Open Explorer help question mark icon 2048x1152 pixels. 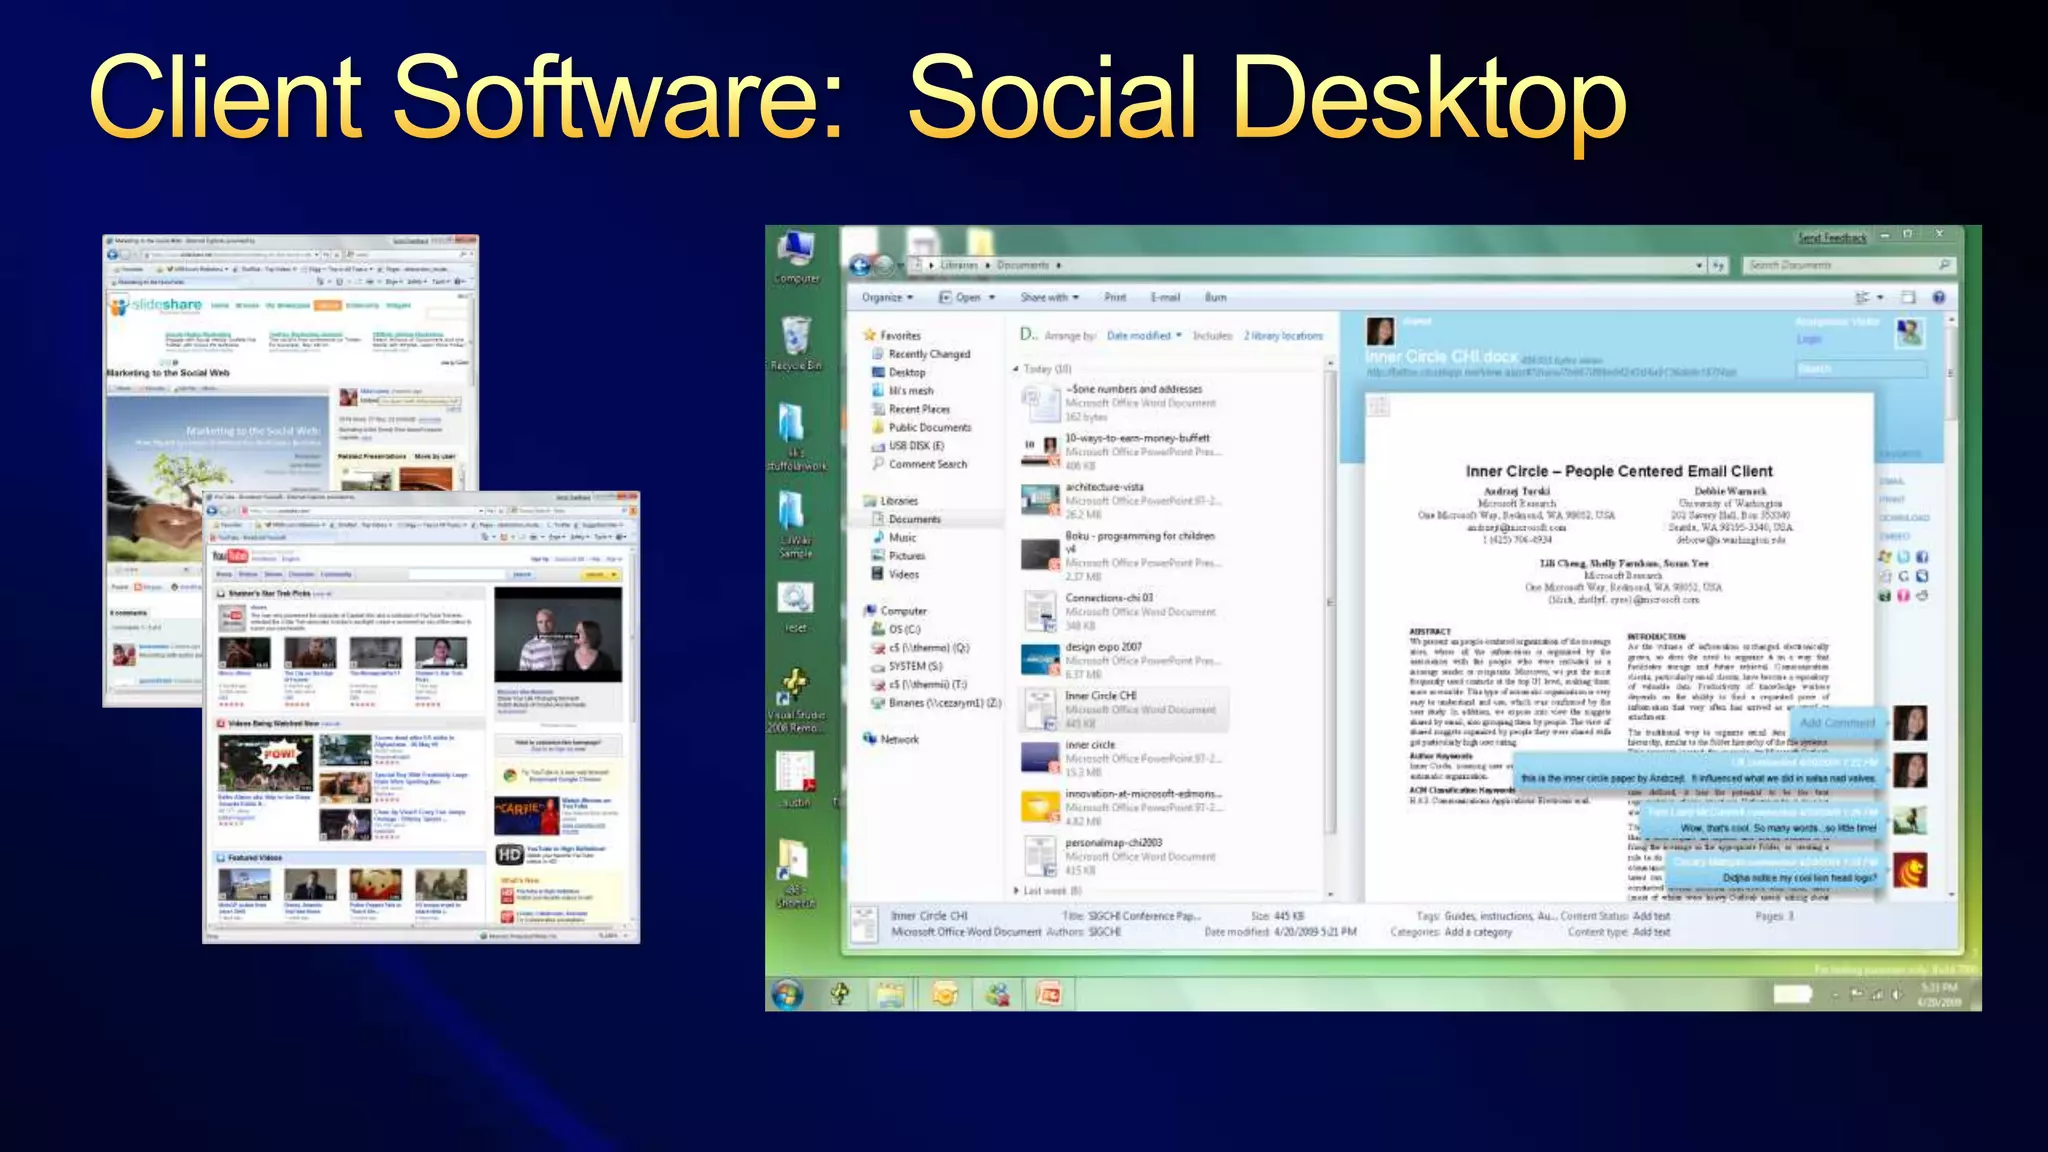point(1939,298)
